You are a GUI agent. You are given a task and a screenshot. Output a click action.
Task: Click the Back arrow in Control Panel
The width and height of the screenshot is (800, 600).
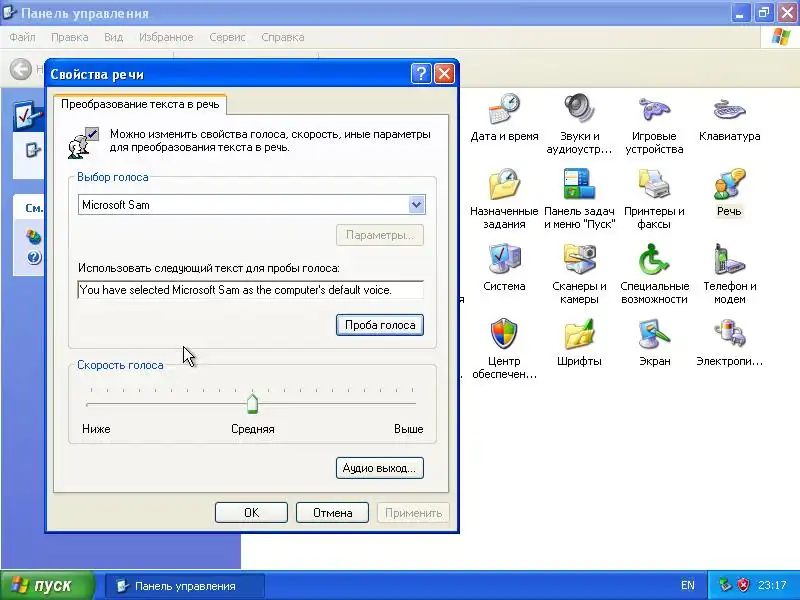click(x=21, y=69)
